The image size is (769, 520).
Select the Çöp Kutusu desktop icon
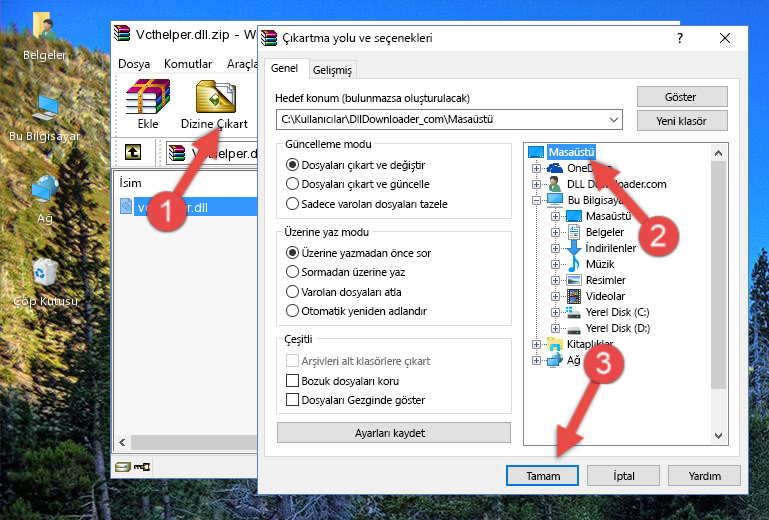coord(45,272)
